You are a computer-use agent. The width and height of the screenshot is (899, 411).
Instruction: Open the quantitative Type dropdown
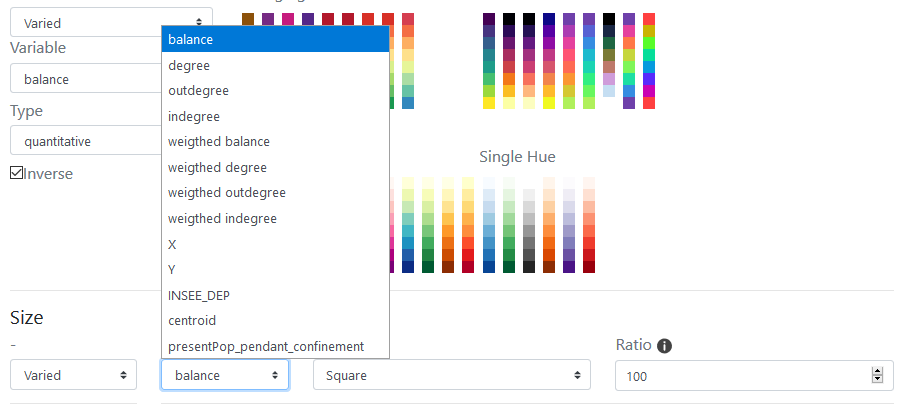(x=86, y=141)
